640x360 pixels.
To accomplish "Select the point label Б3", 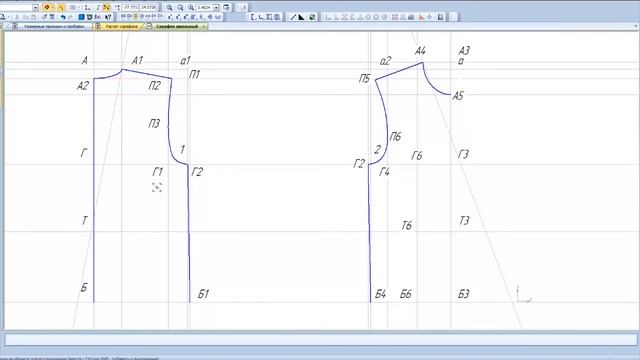I will [x=464, y=294].
